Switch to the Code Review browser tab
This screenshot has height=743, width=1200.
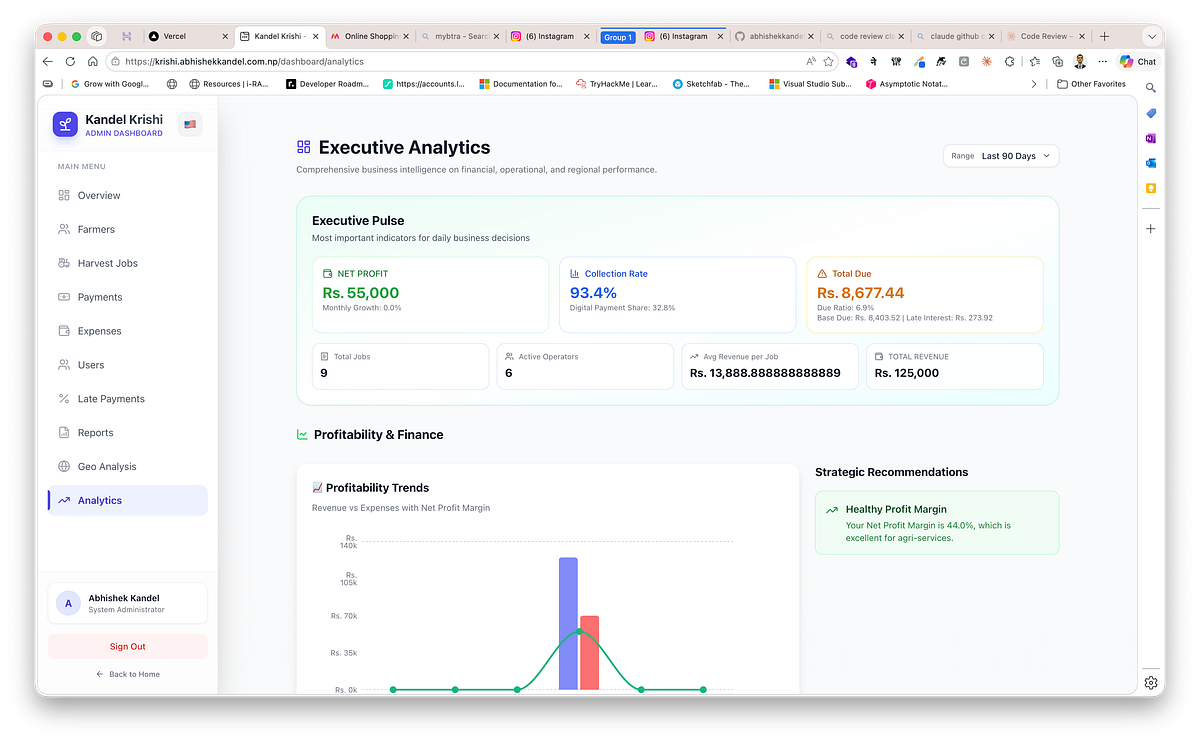[1045, 36]
